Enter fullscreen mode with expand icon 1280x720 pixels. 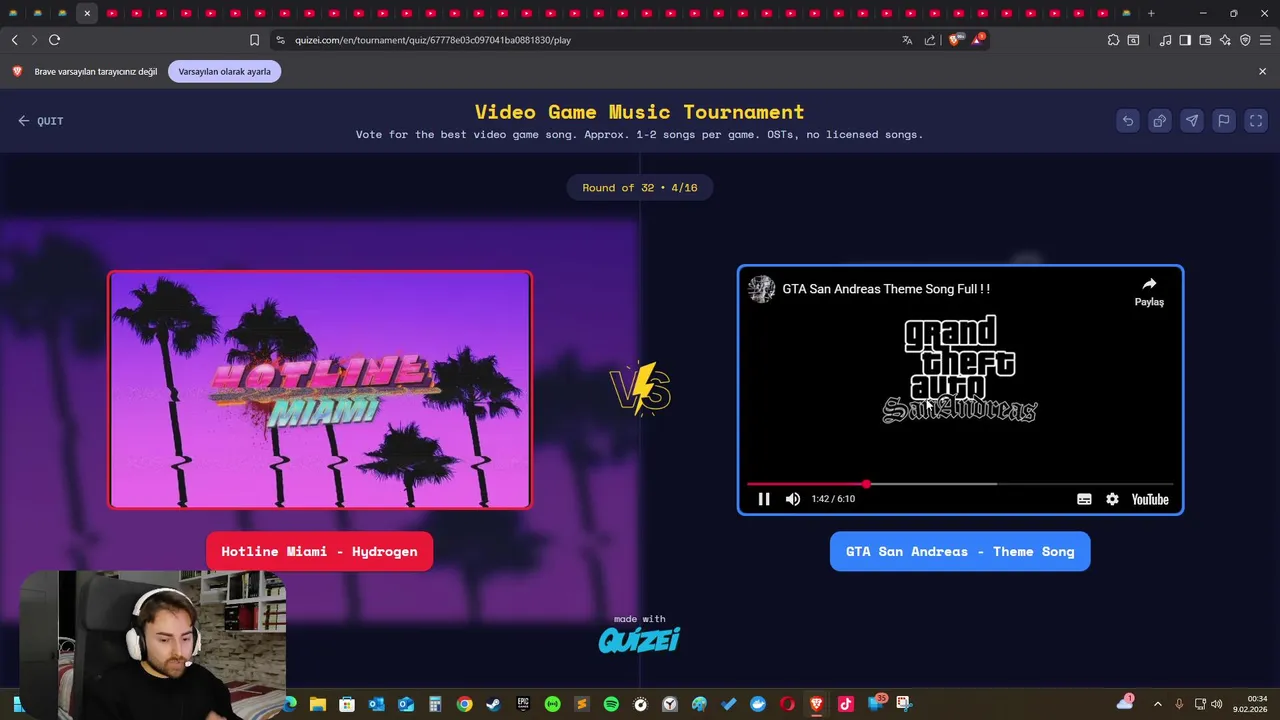[1256, 121]
